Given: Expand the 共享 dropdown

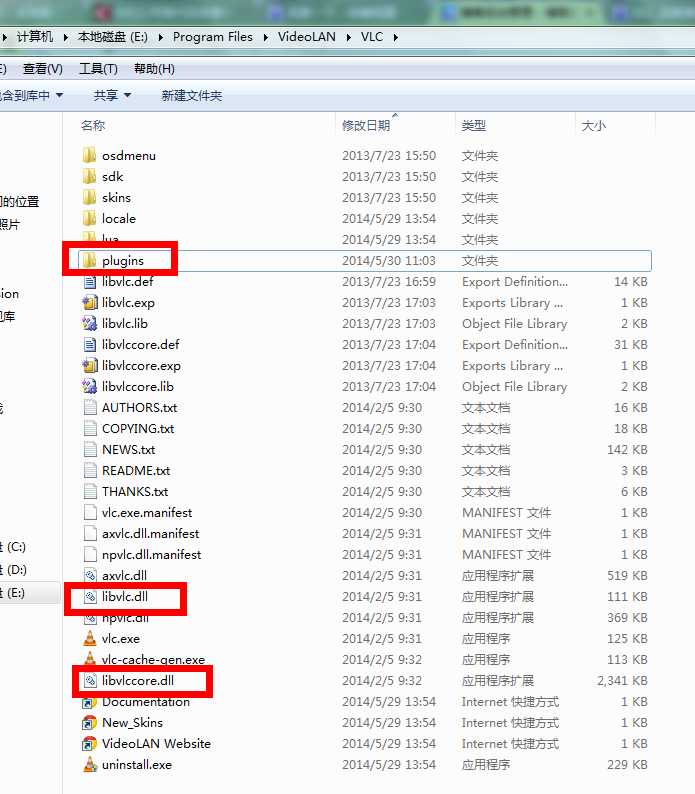Looking at the screenshot, I should [112, 95].
